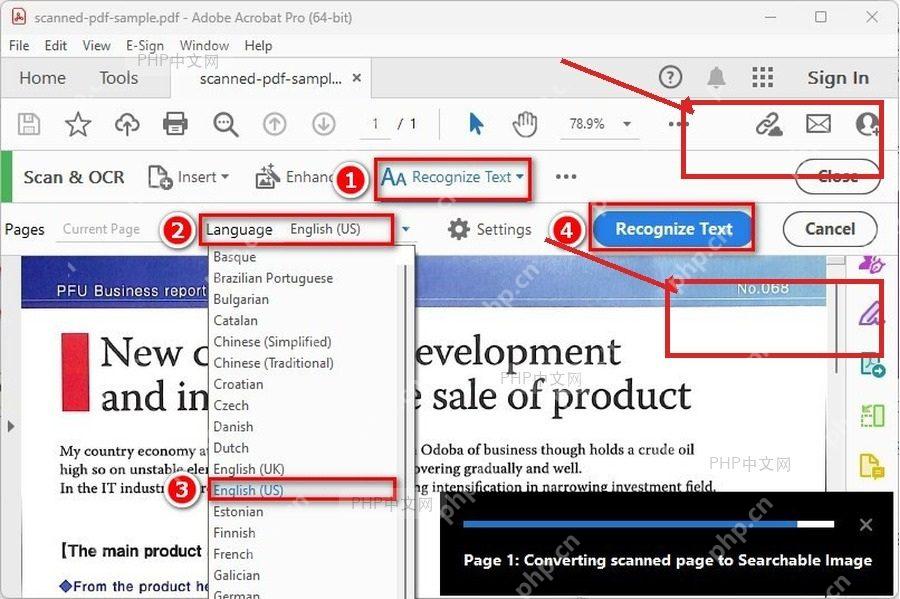Select Brazilian Portuguese language

tap(273, 278)
